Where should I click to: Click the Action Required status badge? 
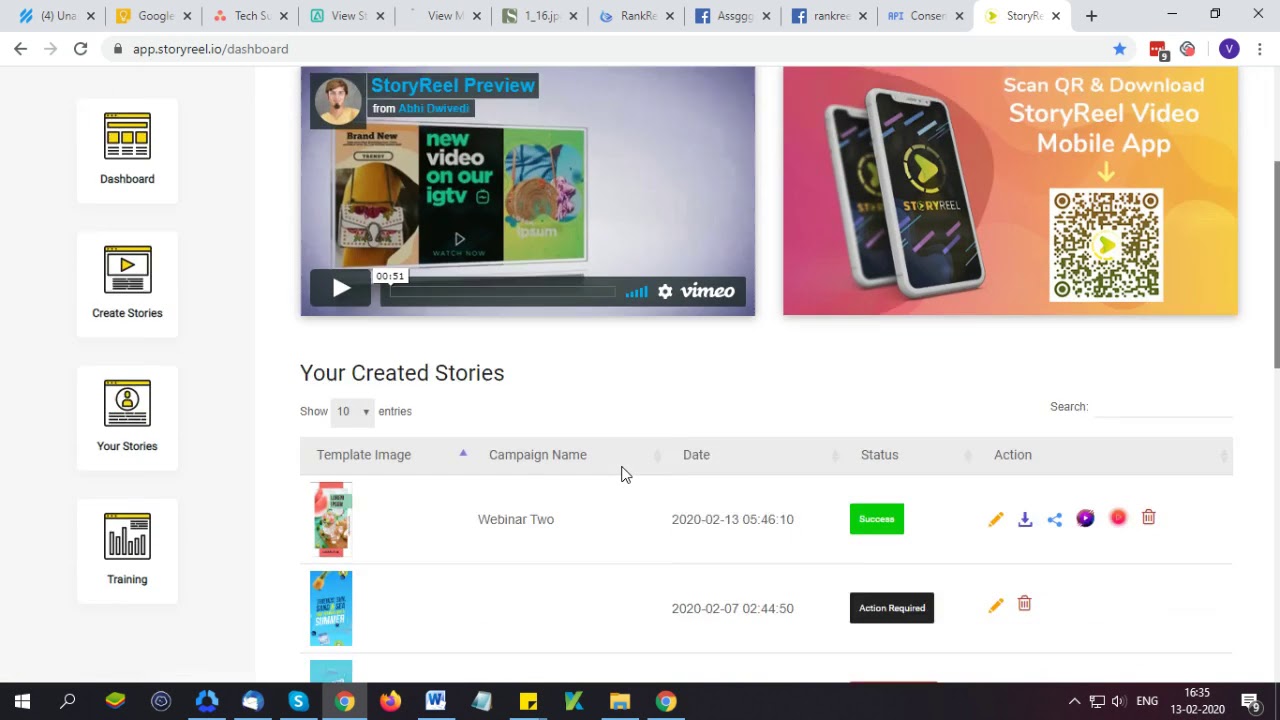pos(892,608)
